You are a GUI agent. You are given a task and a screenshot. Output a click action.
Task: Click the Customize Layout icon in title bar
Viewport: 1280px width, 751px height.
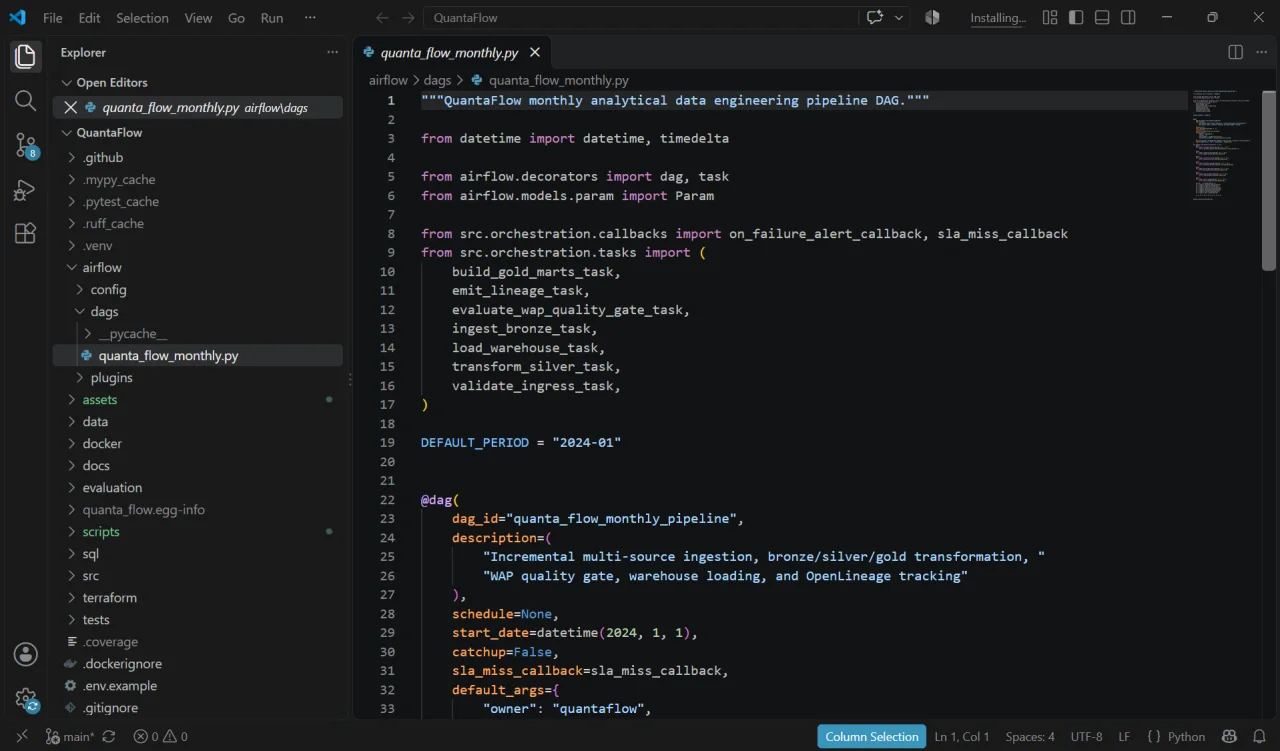(1050, 18)
